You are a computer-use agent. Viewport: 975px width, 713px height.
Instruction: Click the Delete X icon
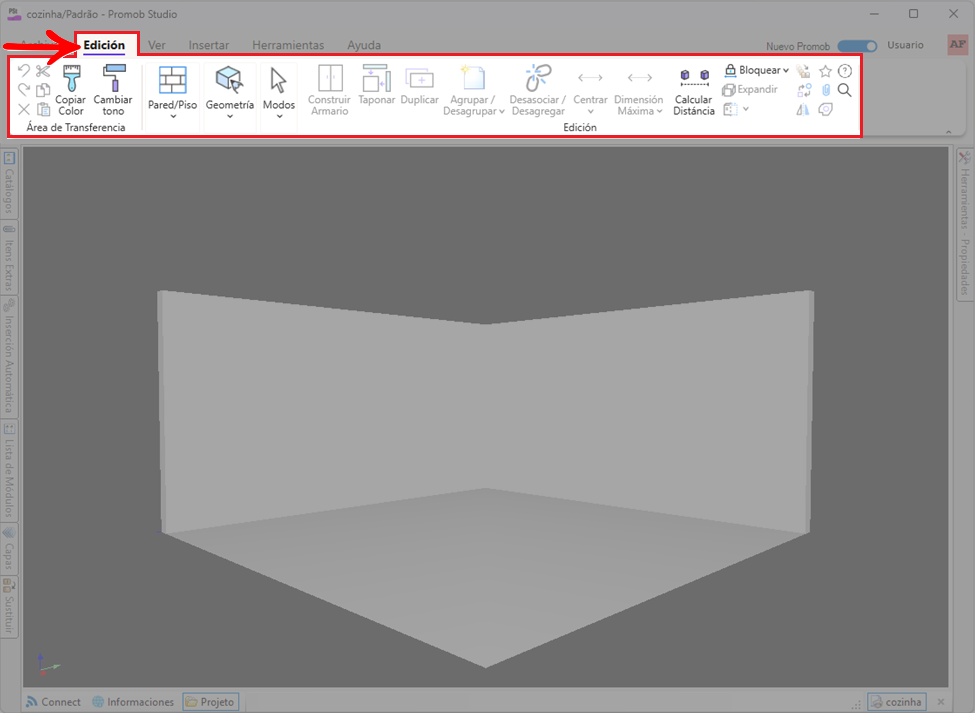[x=24, y=110]
